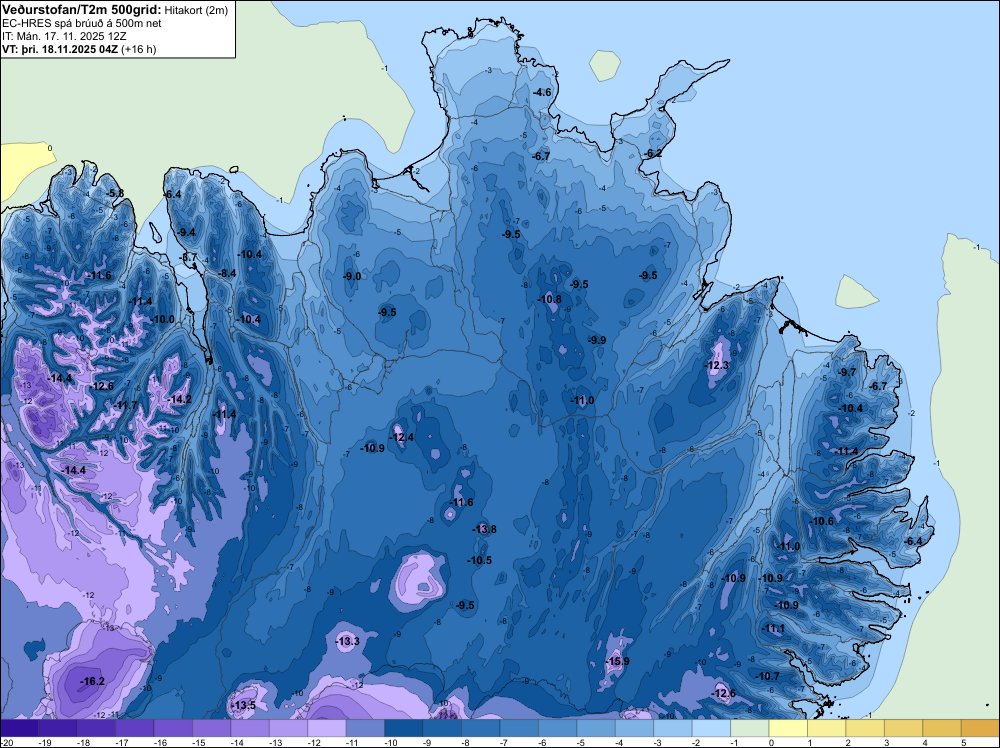Click the -6.2 temperature label
1000x748 pixels.
(x=652, y=154)
